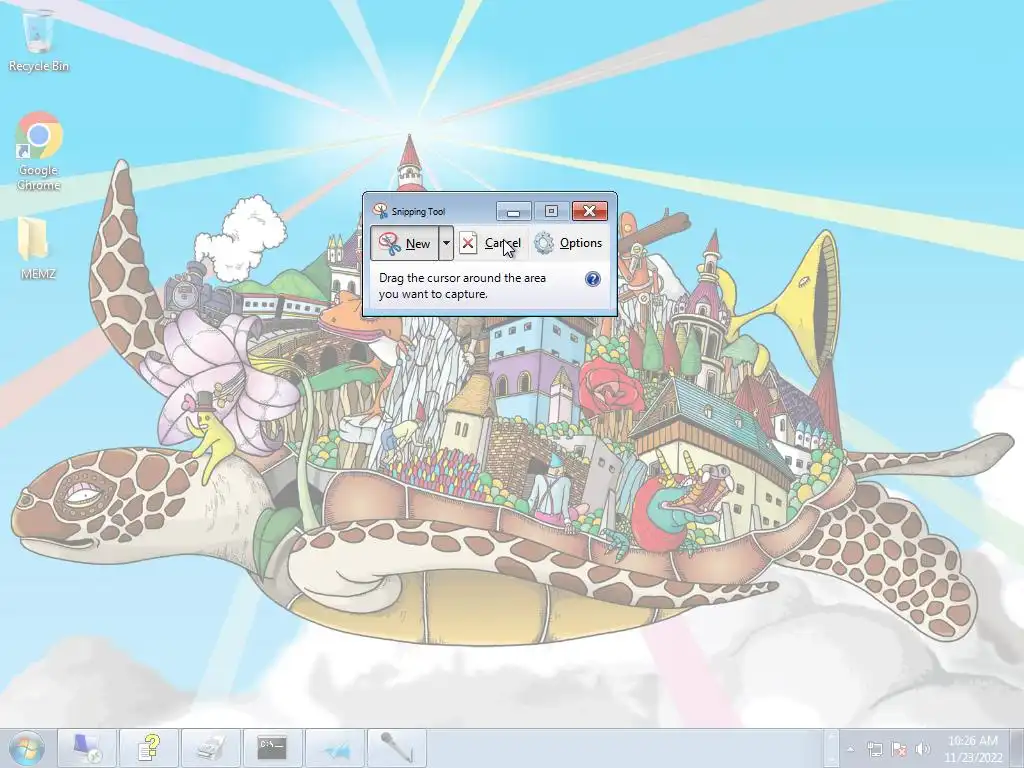1024x768 pixels.
Task: Close the Snipping Tool window
Action: point(590,211)
